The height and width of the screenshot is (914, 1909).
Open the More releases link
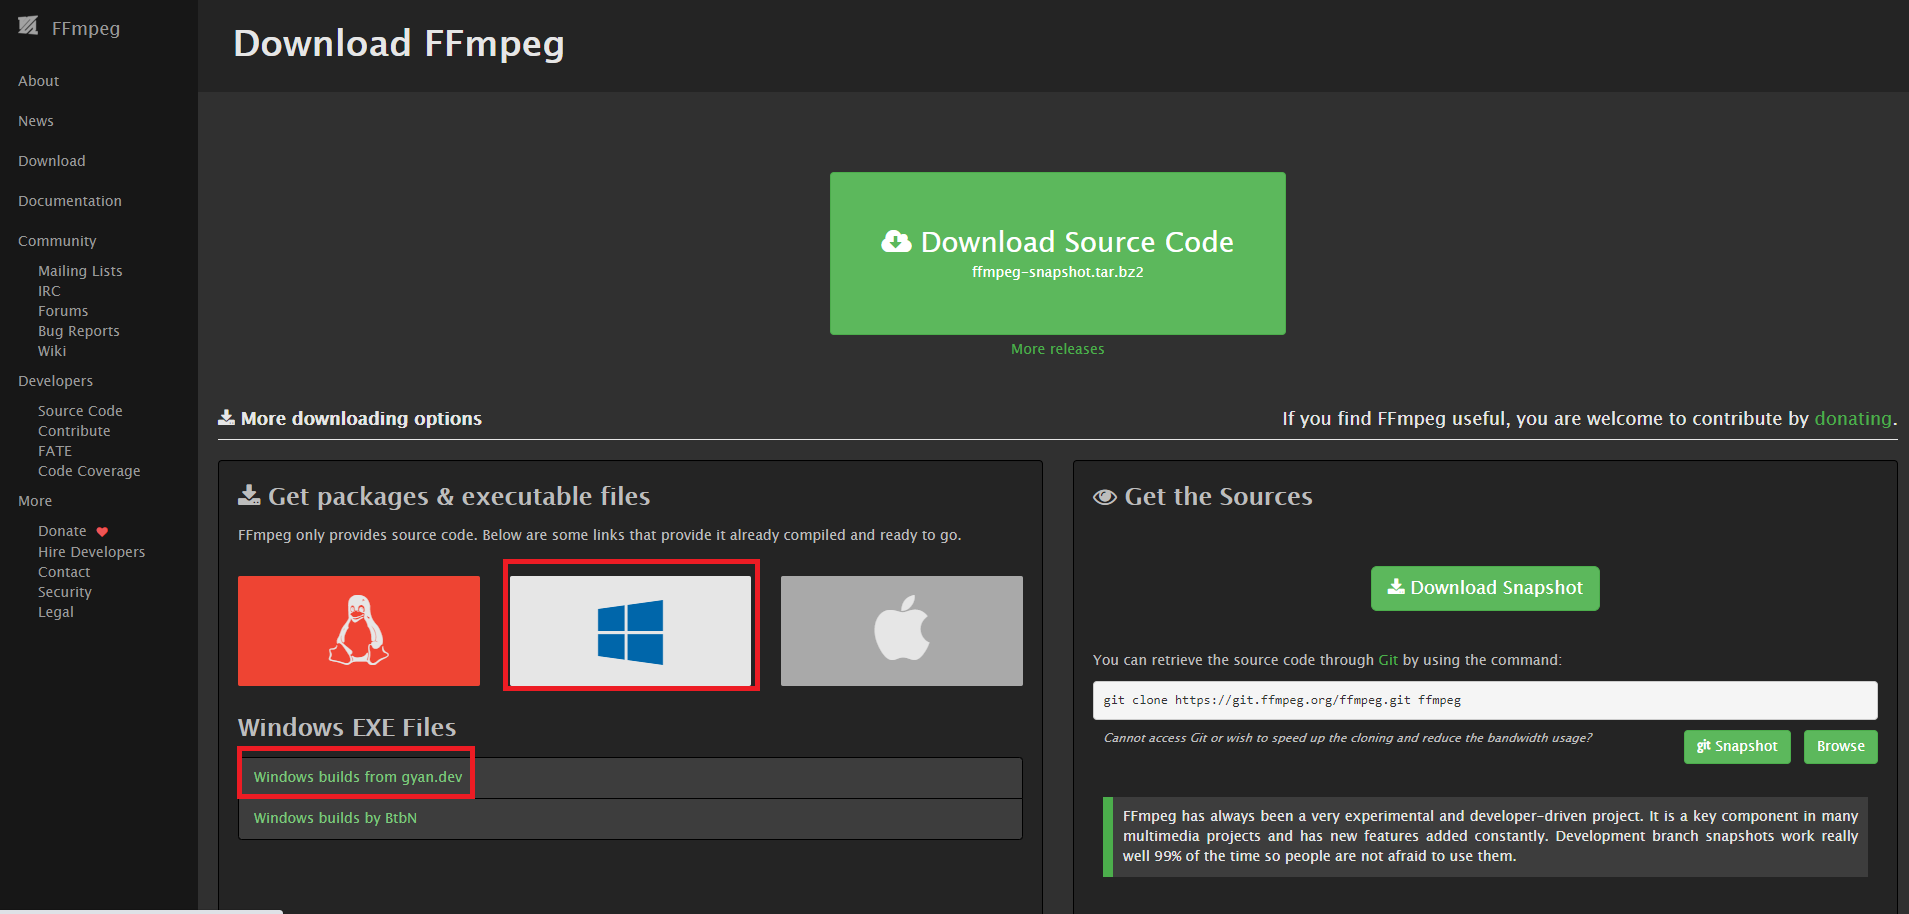click(1058, 349)
